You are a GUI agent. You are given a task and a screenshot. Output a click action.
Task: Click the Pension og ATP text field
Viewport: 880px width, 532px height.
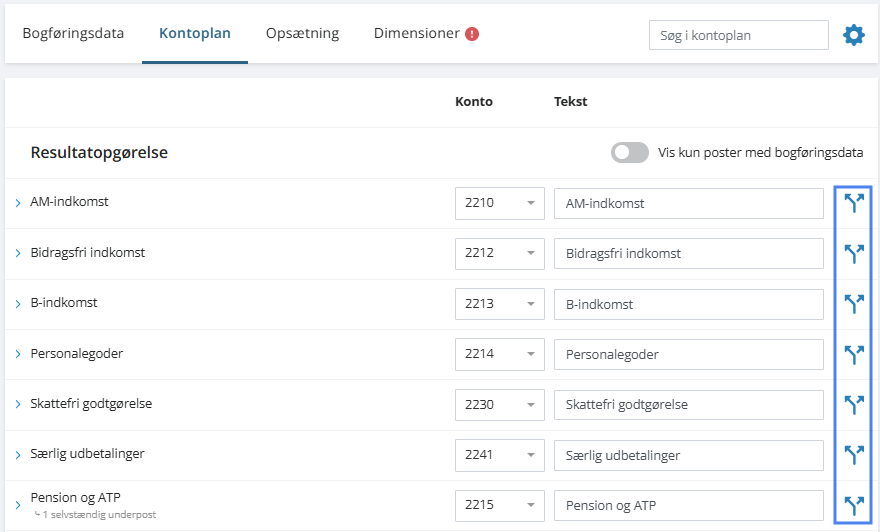[689, 505]
